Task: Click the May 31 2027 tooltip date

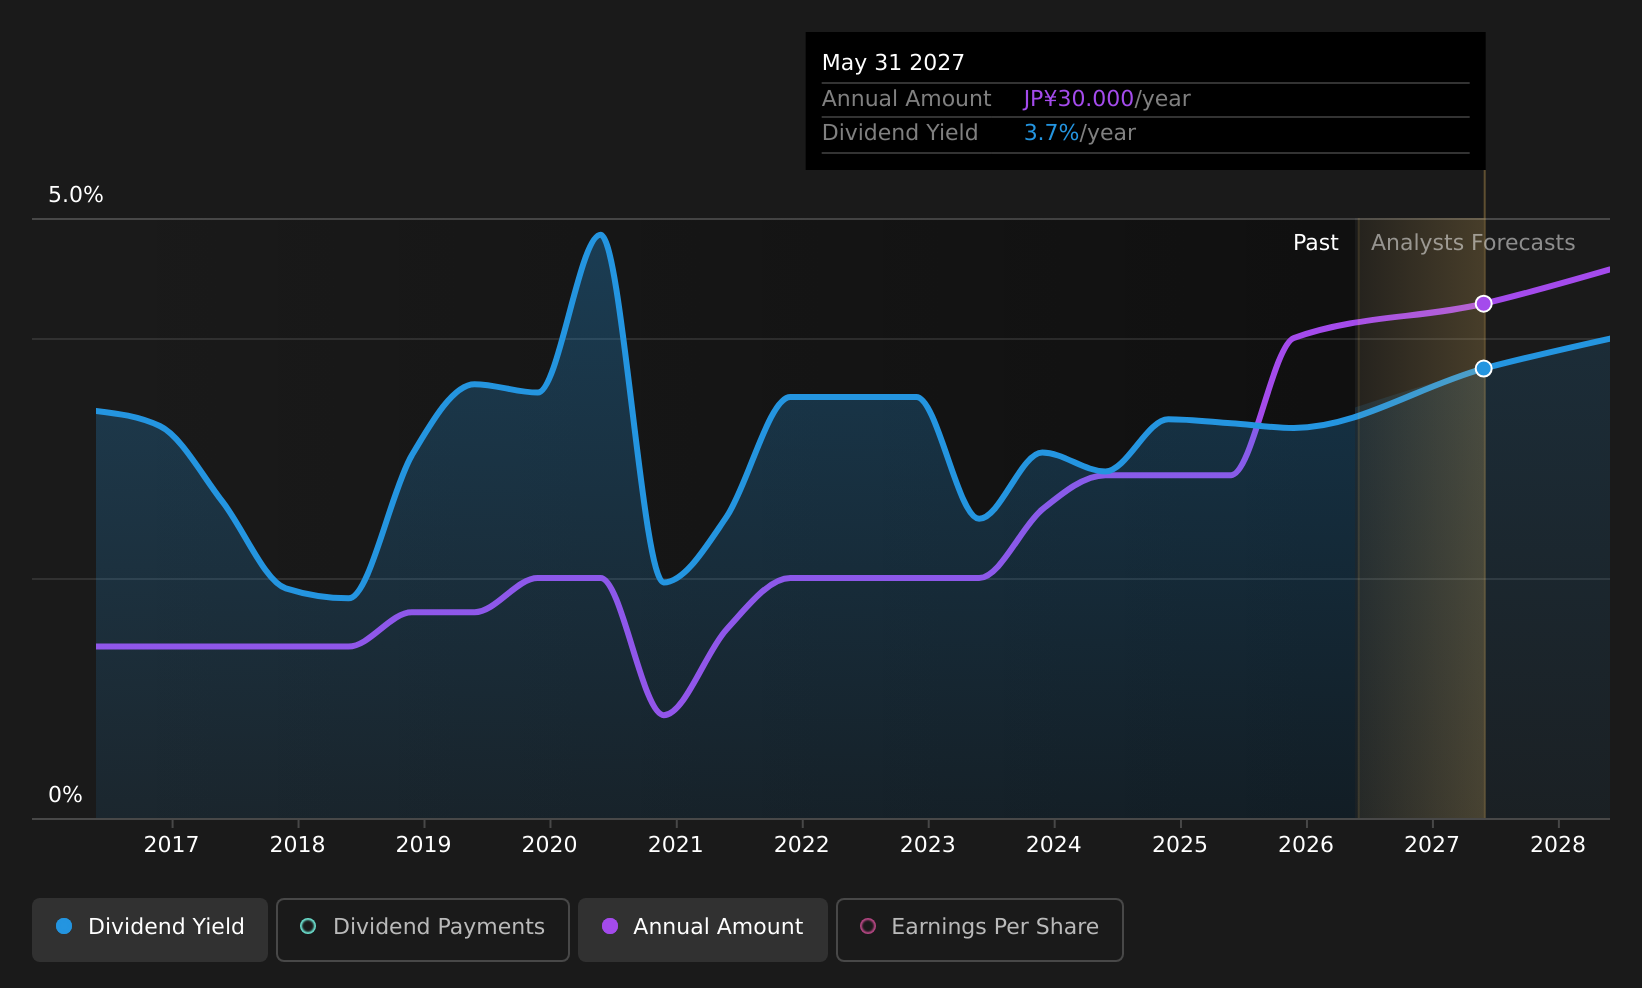Action: click(893, 63)
